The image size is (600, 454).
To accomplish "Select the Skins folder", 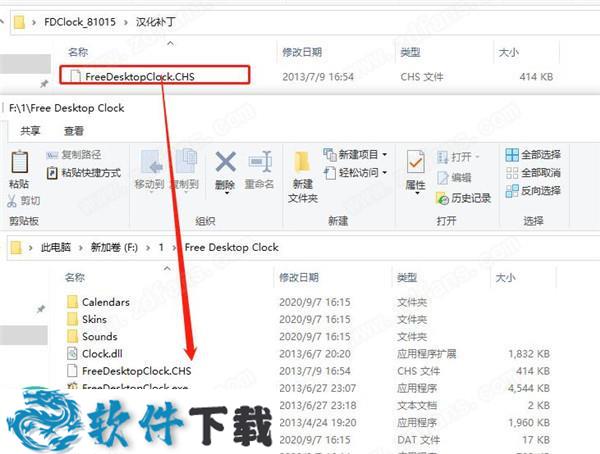I will pos(94,319).
